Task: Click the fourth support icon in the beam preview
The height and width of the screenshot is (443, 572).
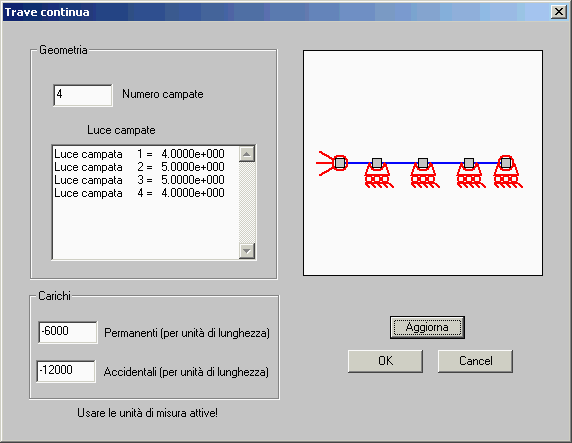Action: tap(470, 173)
